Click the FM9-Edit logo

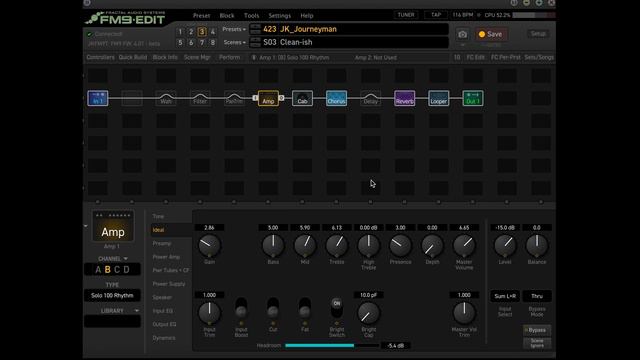pos(125,18)
